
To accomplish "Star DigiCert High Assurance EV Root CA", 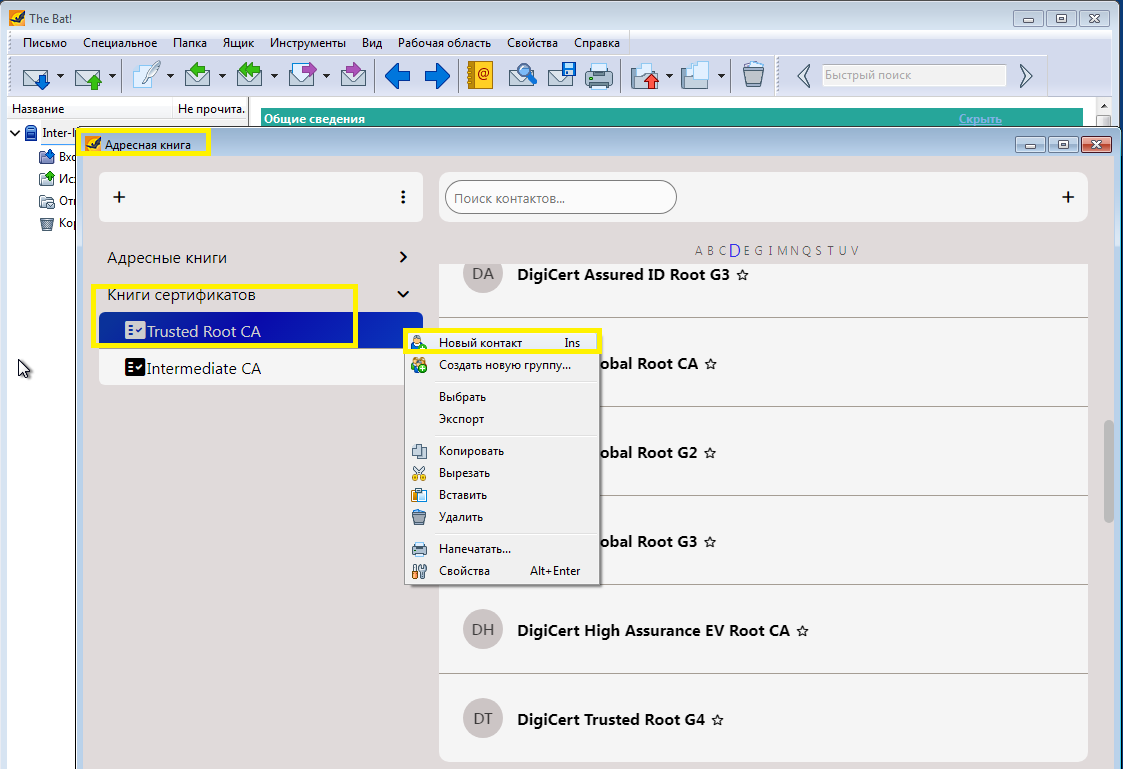I will click(x=803, y=631).
